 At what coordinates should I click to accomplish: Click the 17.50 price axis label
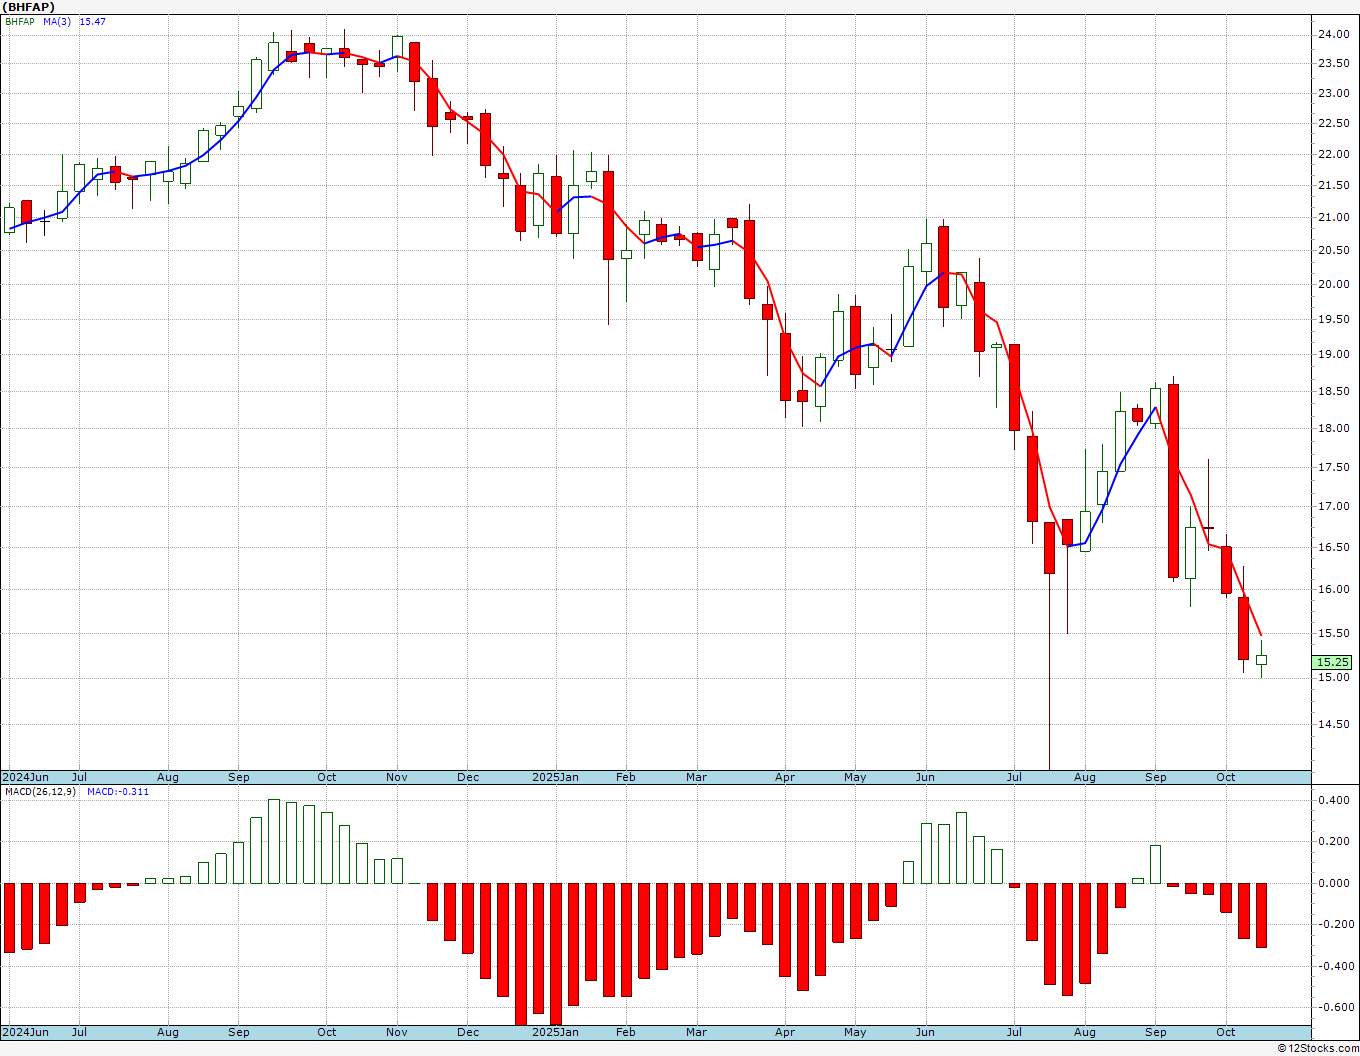coord(1334,467)
